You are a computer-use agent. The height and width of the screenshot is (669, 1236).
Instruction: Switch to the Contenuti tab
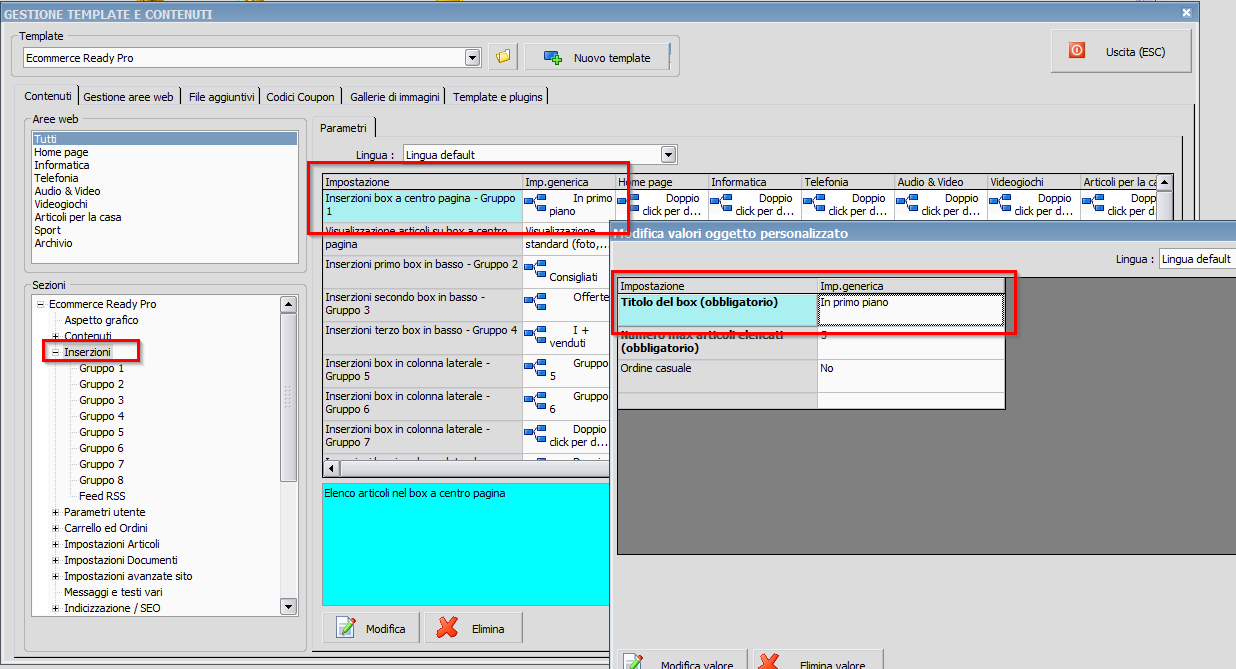click(x=48, y=96)
